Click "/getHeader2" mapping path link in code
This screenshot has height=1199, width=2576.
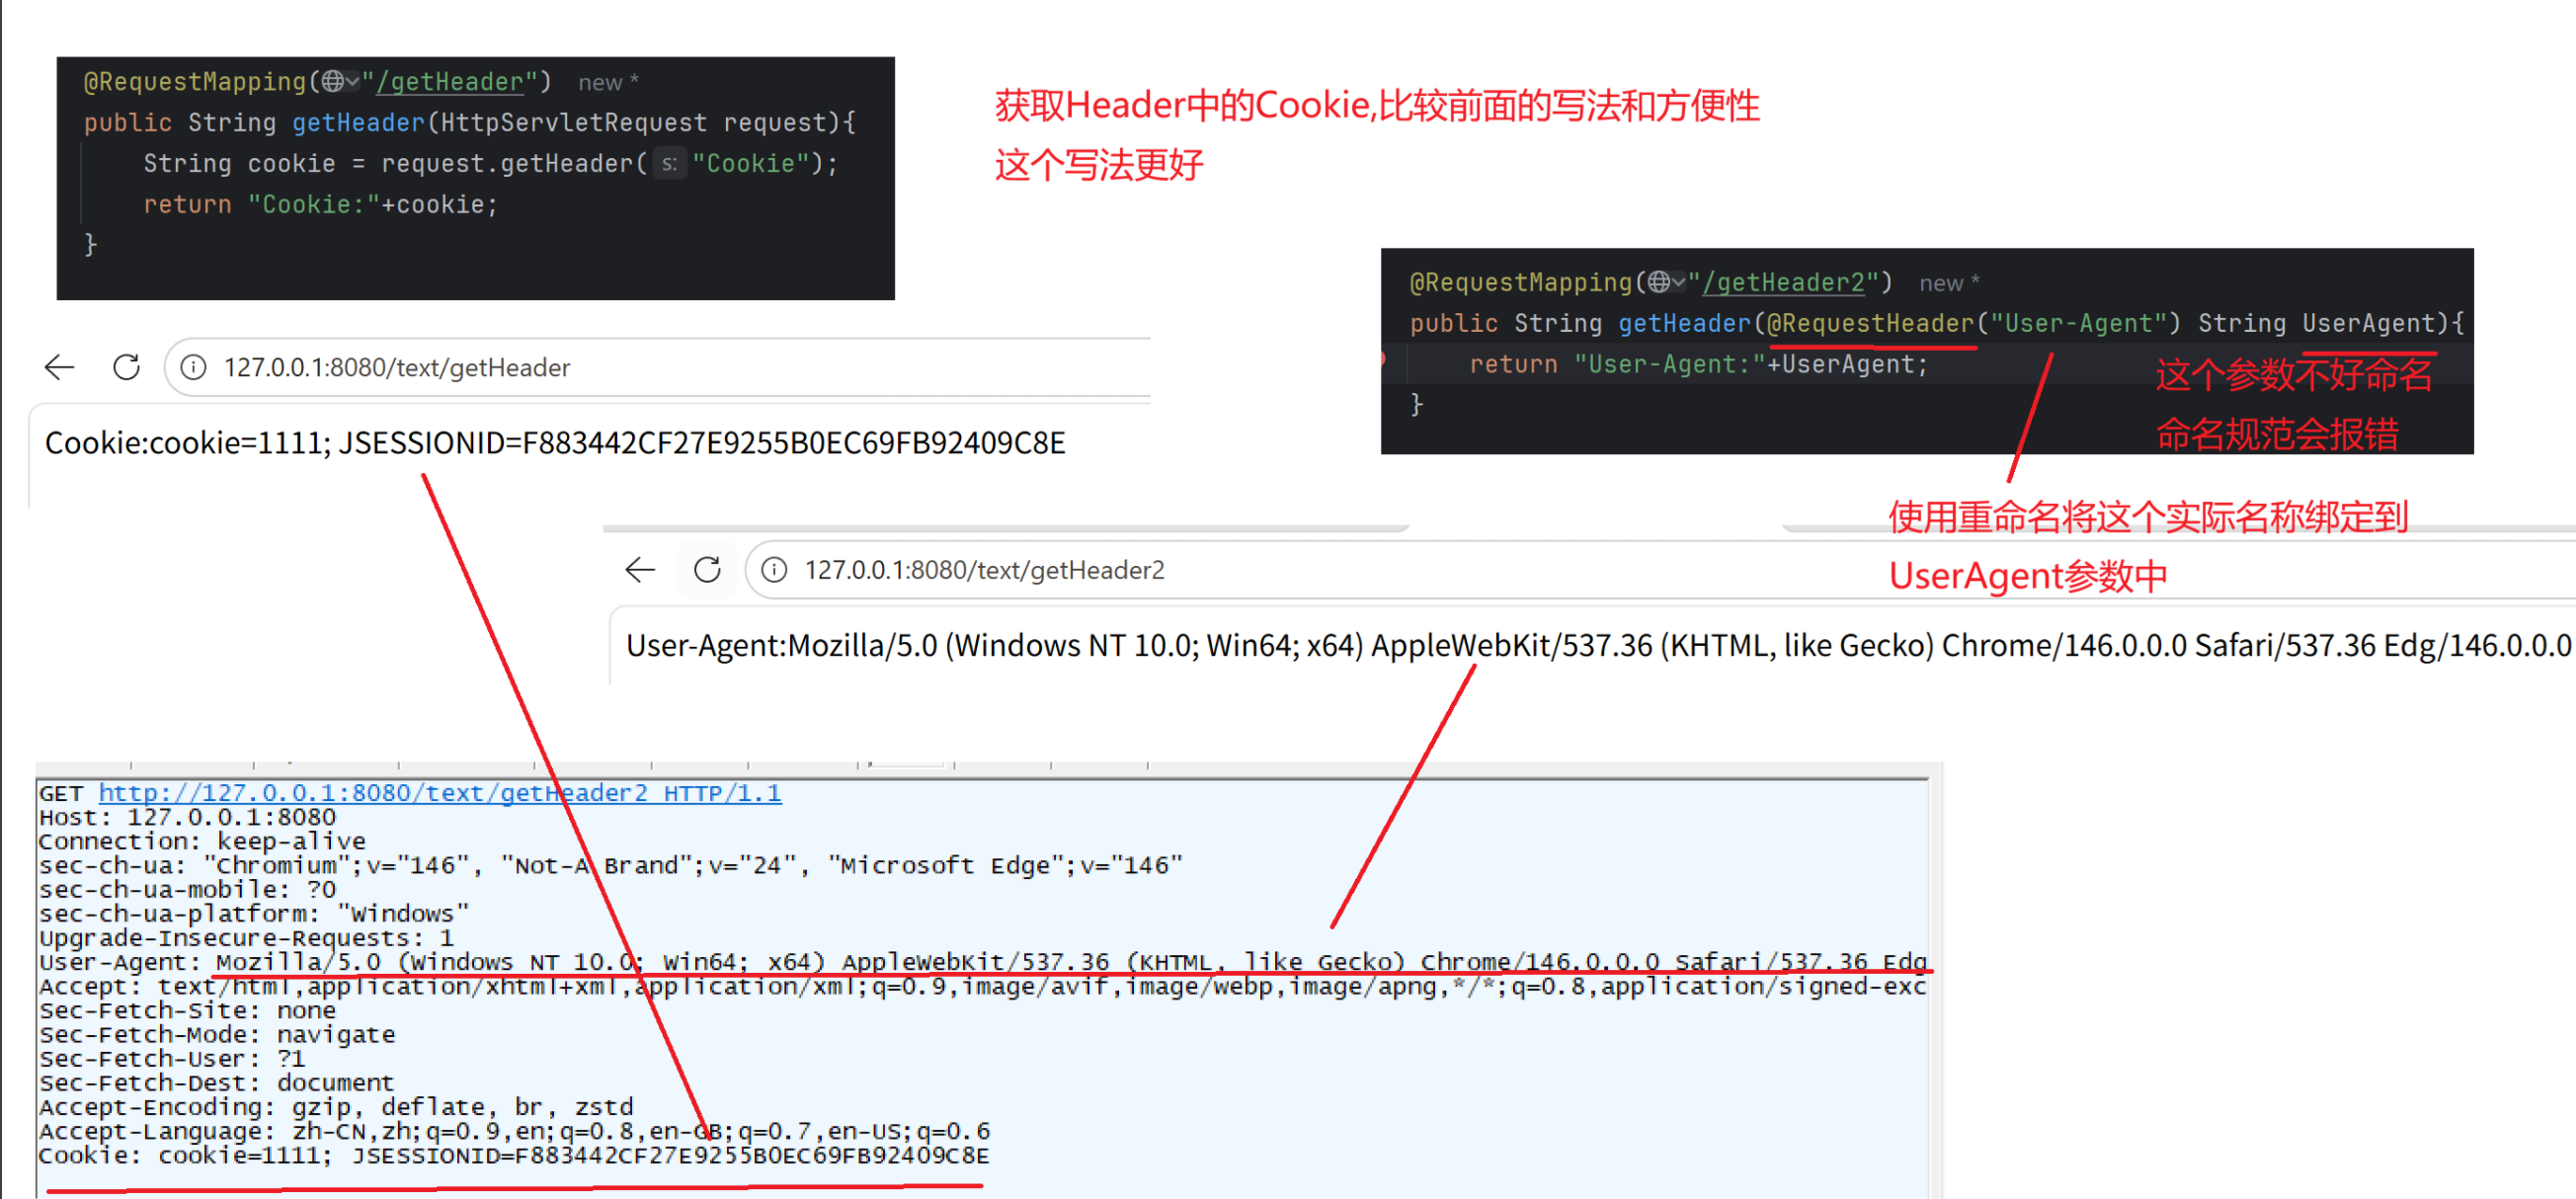[x=1784, y=283]
